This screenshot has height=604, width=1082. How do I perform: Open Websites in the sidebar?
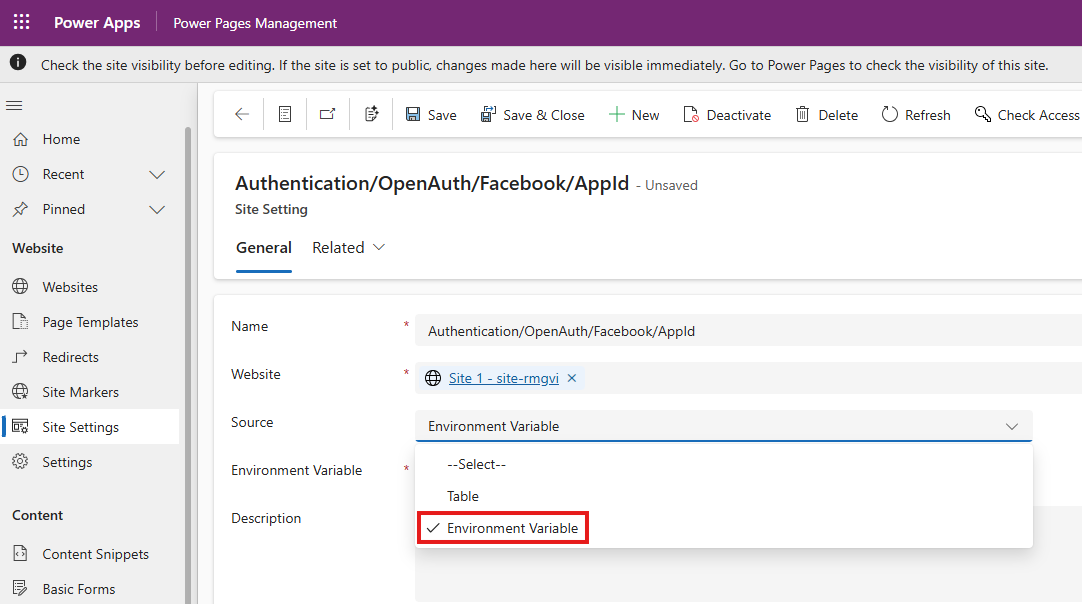90,286
